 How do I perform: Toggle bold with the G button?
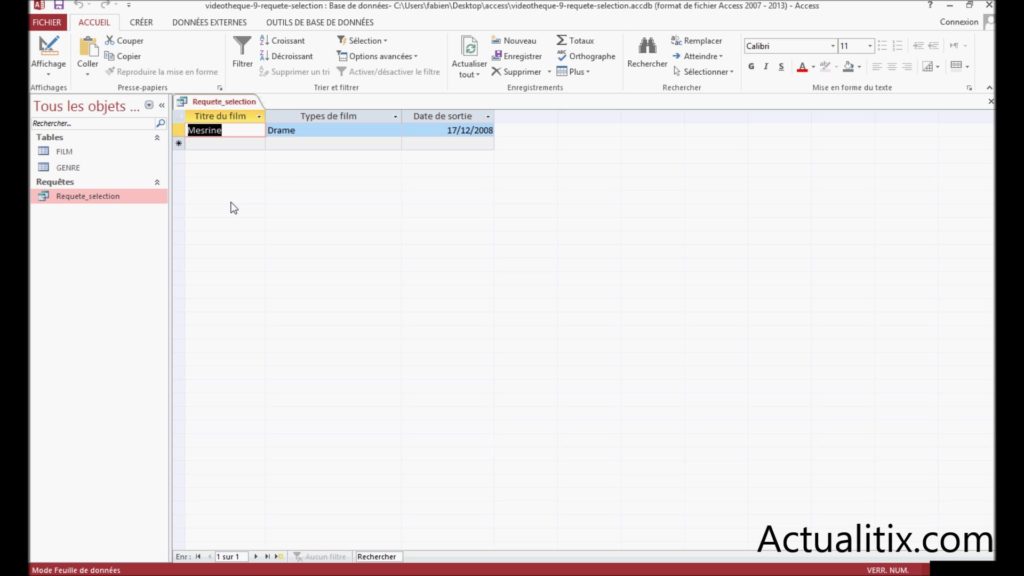tap(751, 66)
